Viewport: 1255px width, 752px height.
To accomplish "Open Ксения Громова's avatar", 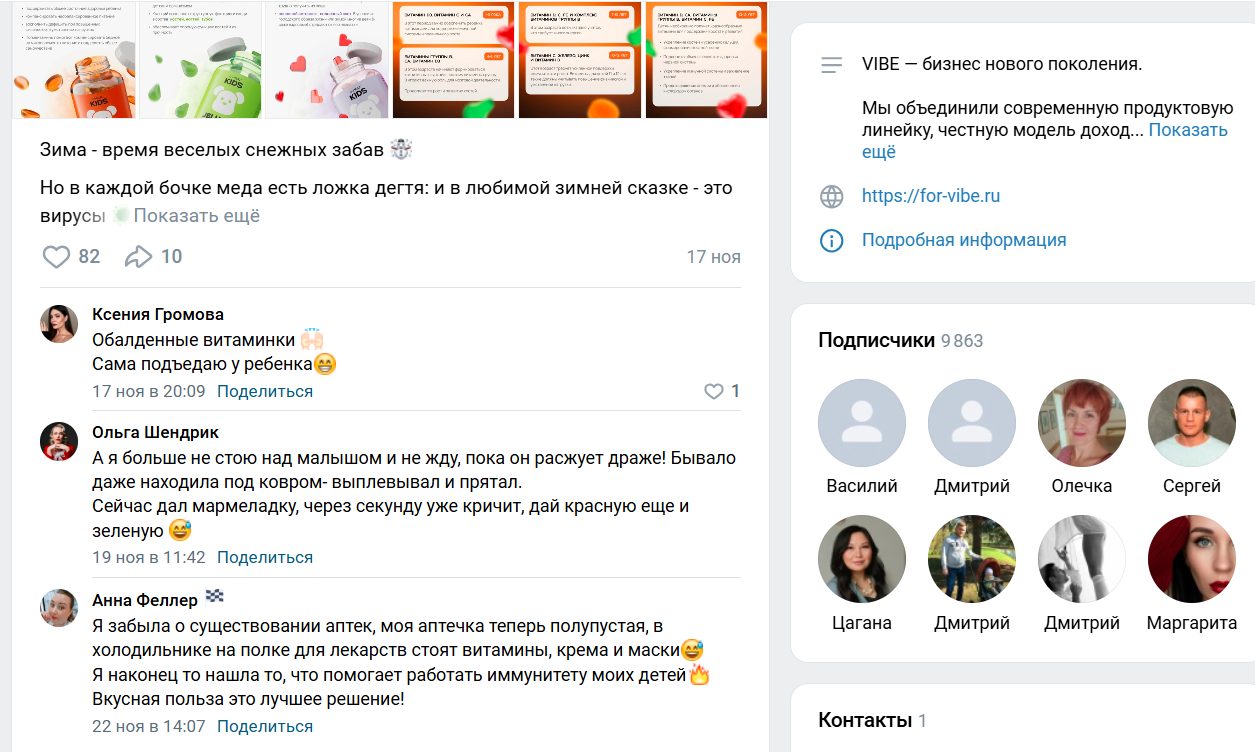I will (x=59, y=324).
